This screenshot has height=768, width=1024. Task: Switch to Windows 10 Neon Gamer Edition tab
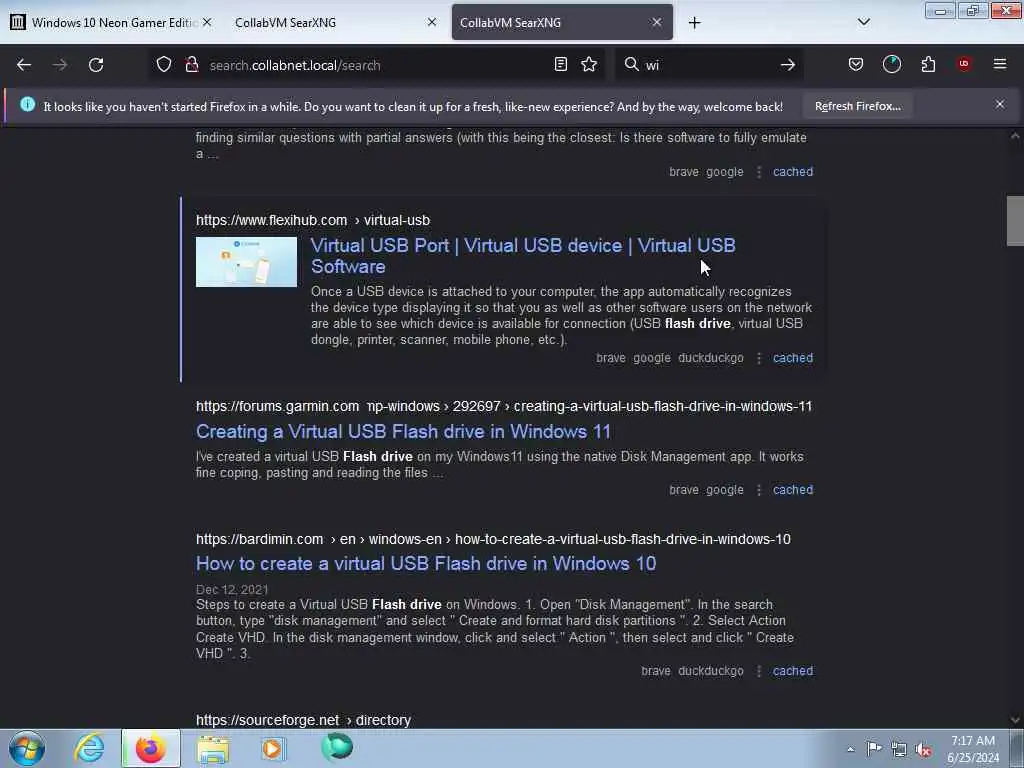point(114,23)
